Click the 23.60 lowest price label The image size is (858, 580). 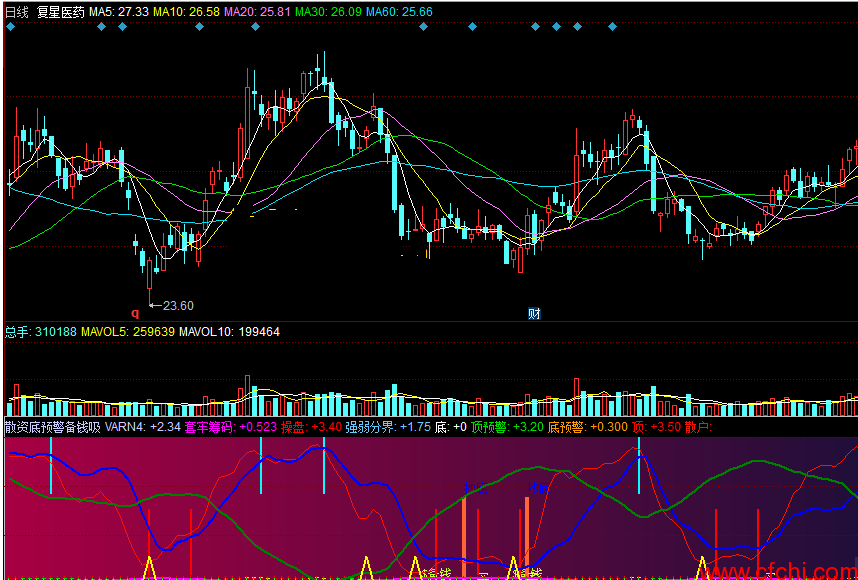coord(177,305)
